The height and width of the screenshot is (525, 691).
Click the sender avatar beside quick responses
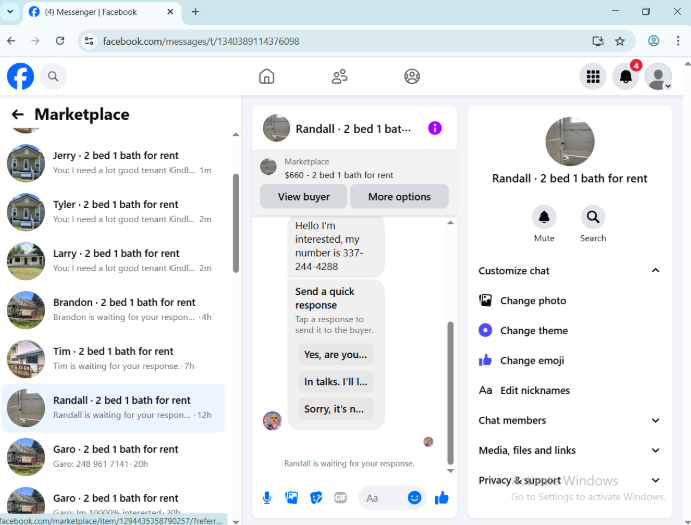272,421
